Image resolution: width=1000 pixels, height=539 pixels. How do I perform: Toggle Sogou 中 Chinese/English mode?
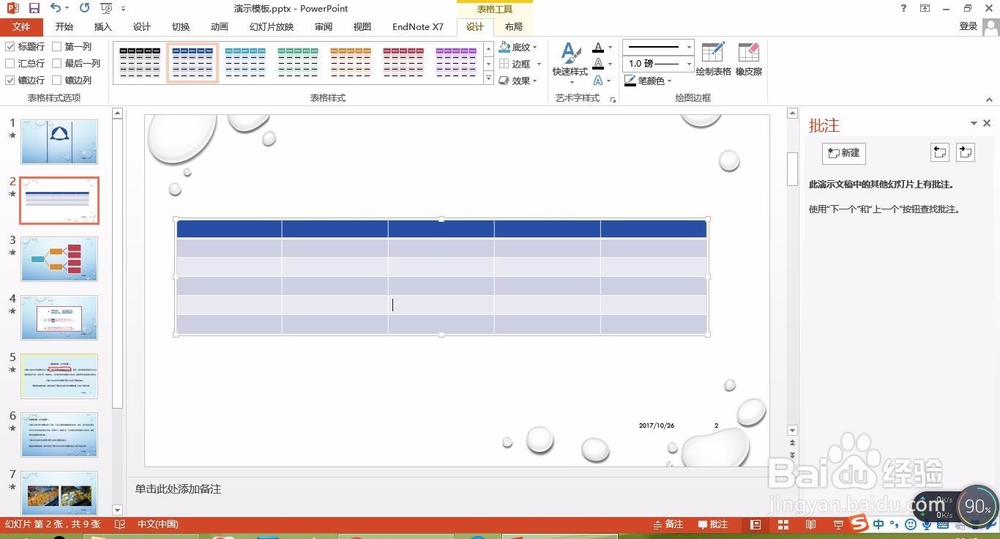point(879,524)
